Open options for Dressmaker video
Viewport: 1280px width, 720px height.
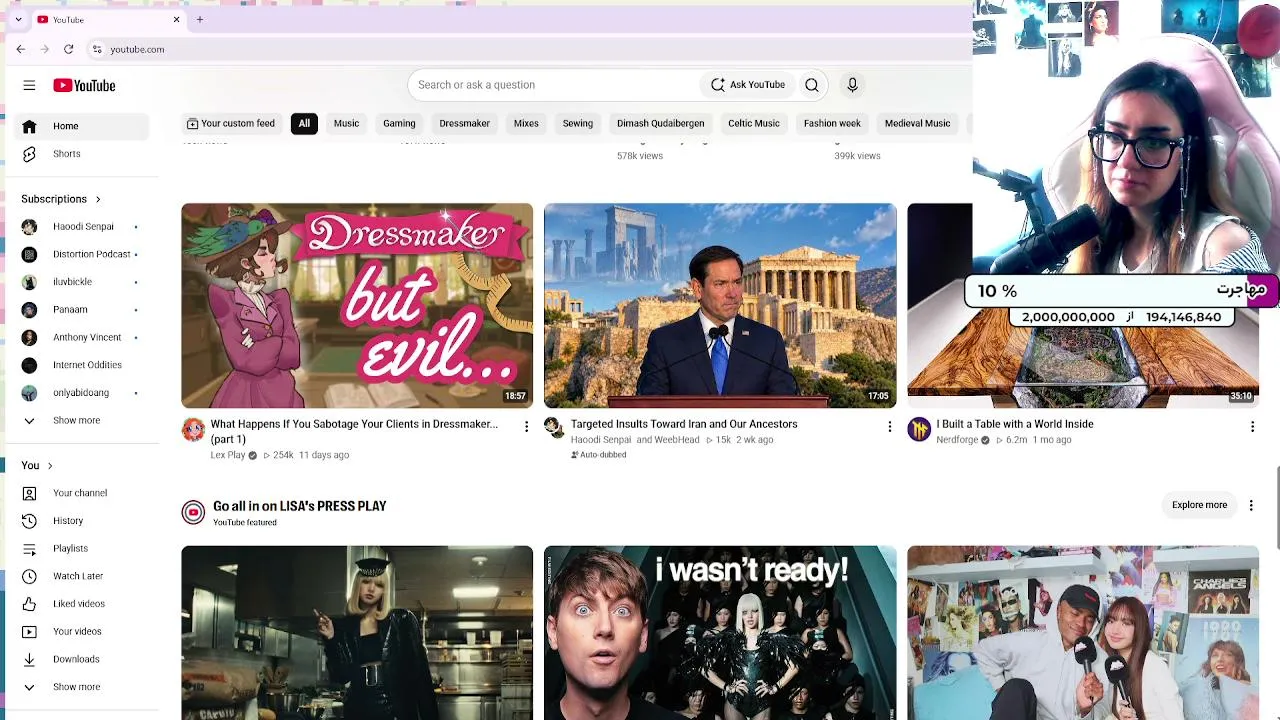point(526,427)
